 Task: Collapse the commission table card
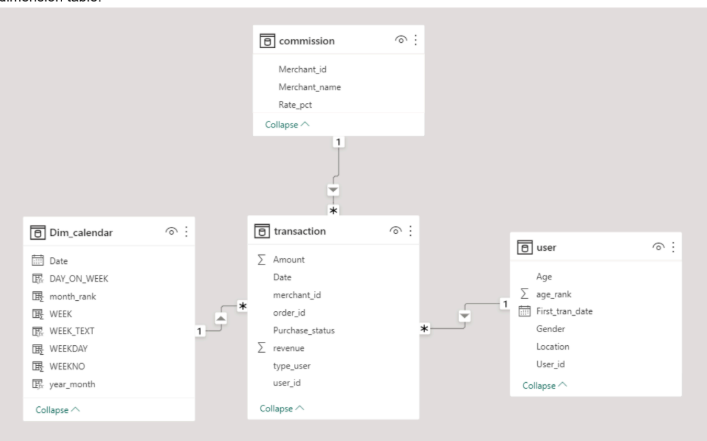(x=287, y=125)
